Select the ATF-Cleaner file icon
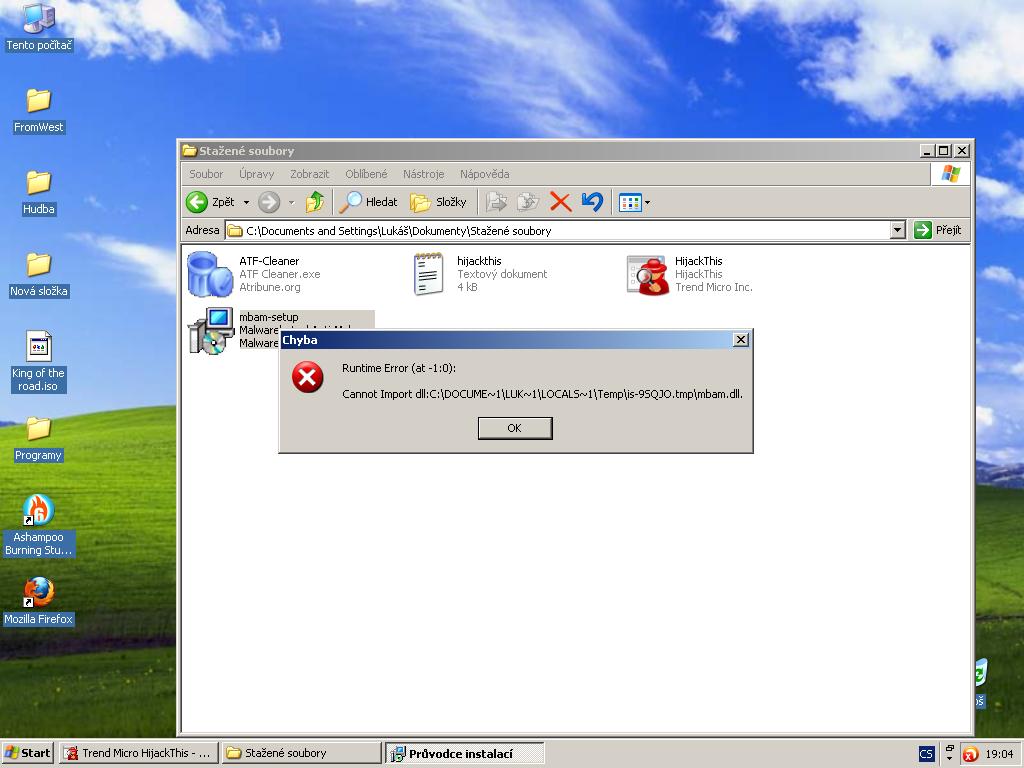 (210, 274)
